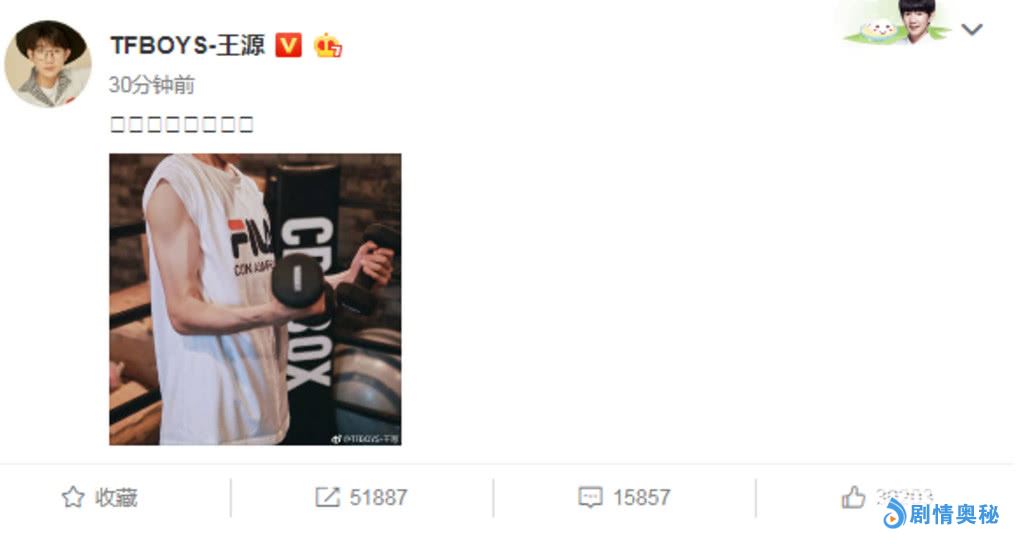Click the crown membership level icon
Image resolution: width=1027 pixels, height=544 pixels.
(327, 45)
